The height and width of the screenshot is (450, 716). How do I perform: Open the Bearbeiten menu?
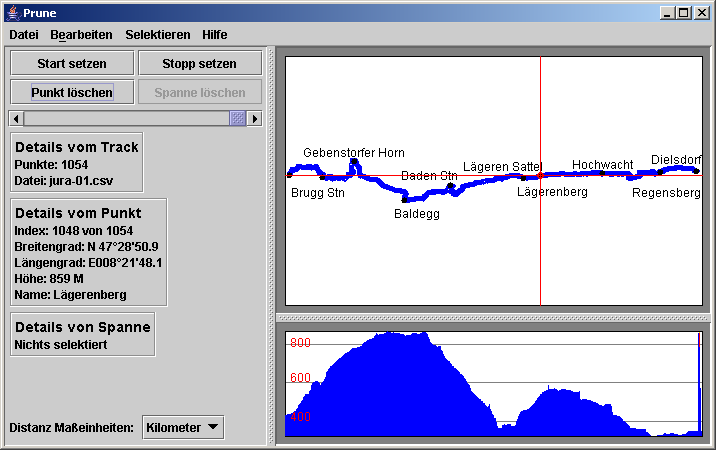tap(81, 34)
